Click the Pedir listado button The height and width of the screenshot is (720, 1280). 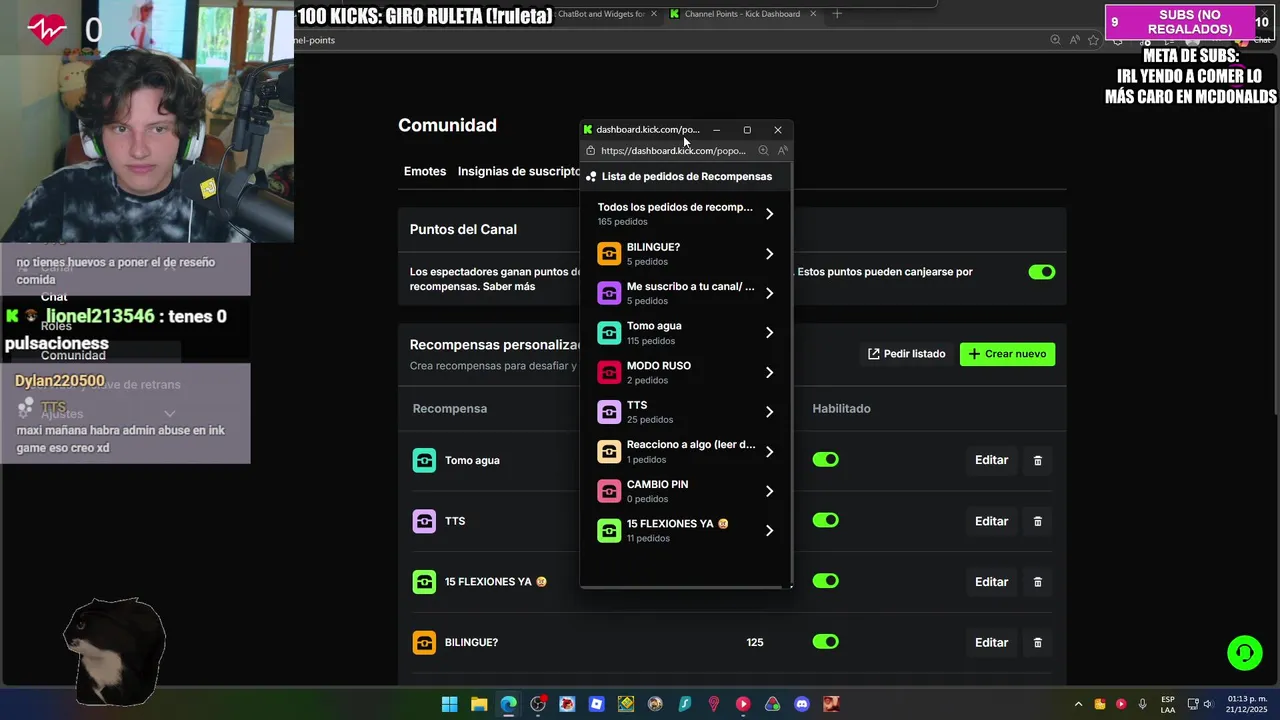click(907, 354)
